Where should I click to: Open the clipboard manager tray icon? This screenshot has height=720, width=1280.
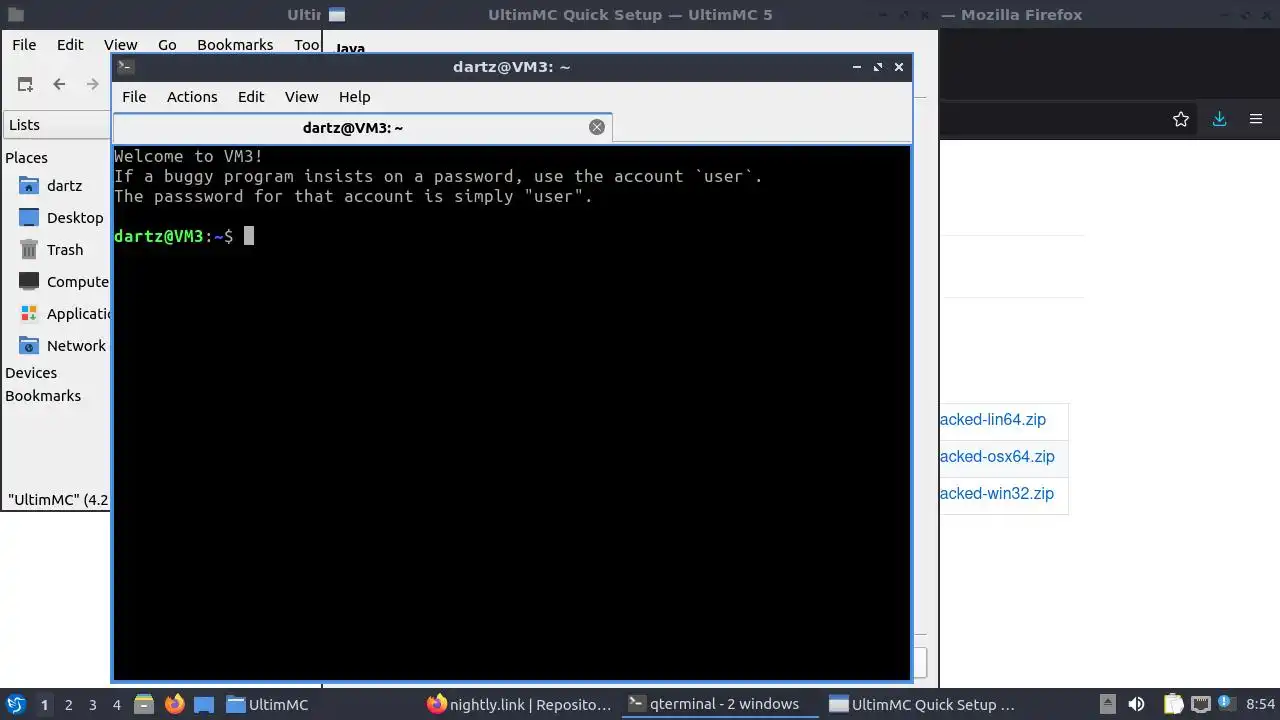1174,704
